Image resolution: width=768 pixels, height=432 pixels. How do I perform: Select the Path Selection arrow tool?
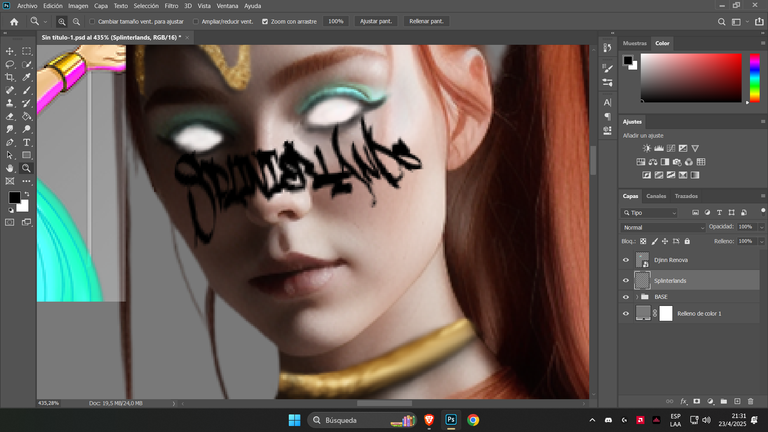click(9, 155)
